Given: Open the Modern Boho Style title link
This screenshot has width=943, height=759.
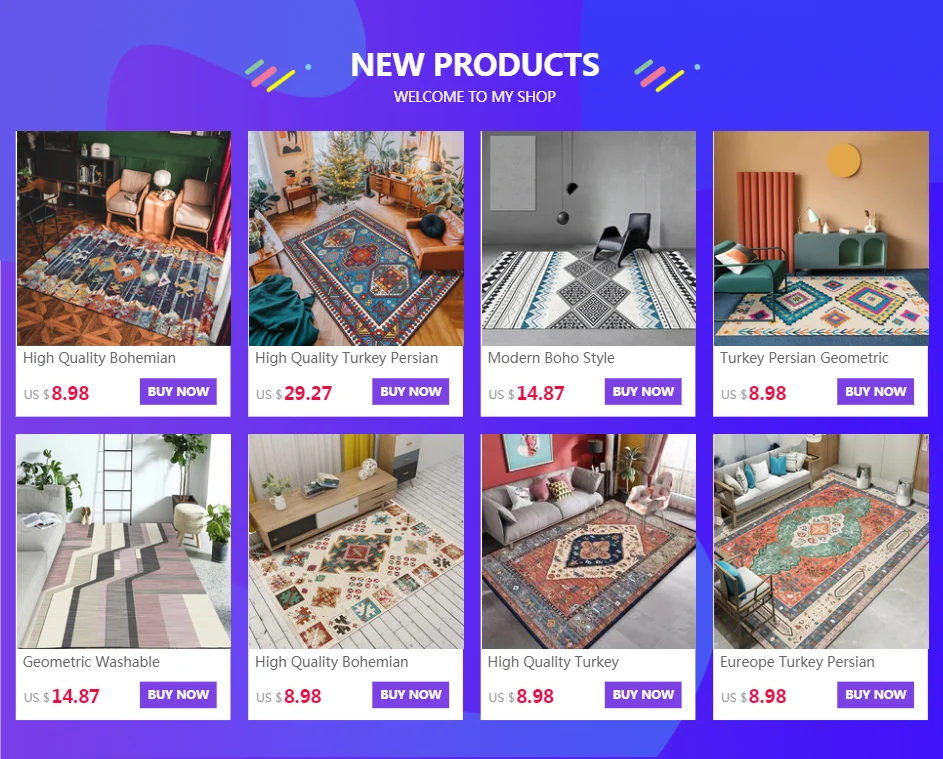Looking at the screenshot, I should tap(551, 358).
